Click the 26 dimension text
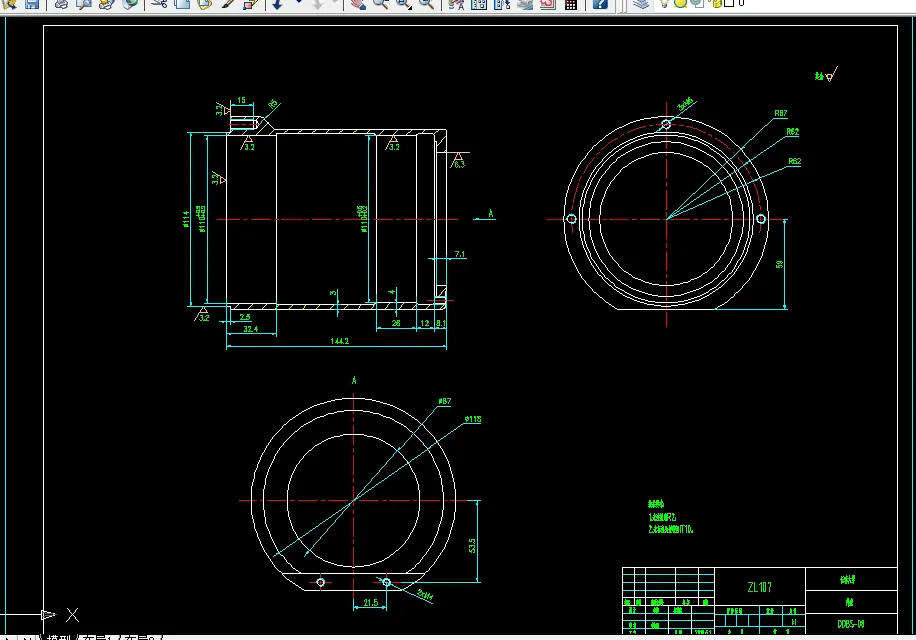This screenshot has width=916, height=640. 396,323
